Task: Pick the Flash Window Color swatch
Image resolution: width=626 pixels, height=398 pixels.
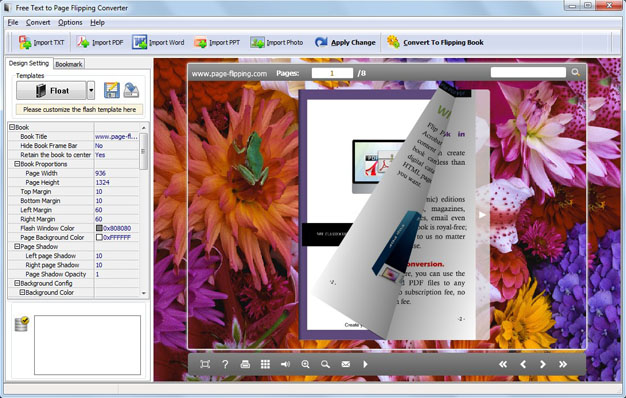Action: 99,228
